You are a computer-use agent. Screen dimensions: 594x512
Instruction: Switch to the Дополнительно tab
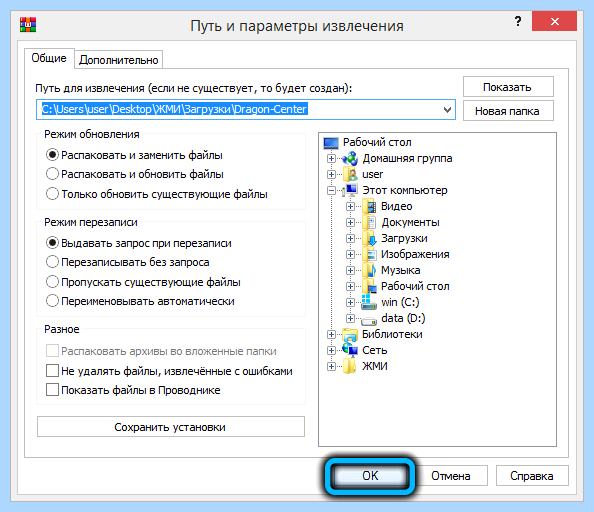[x=119, y=60]
